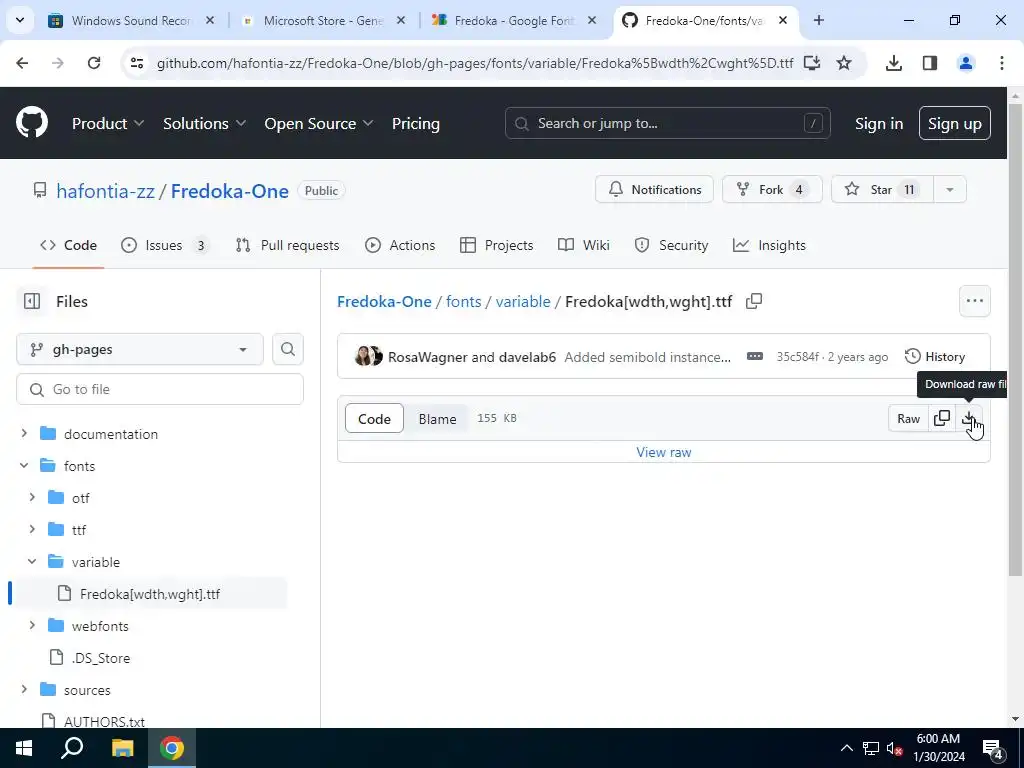This screenshot has width=1024, height=768.
Task: Reload the page
Action: pyautogui.click(x=94, y=63)
